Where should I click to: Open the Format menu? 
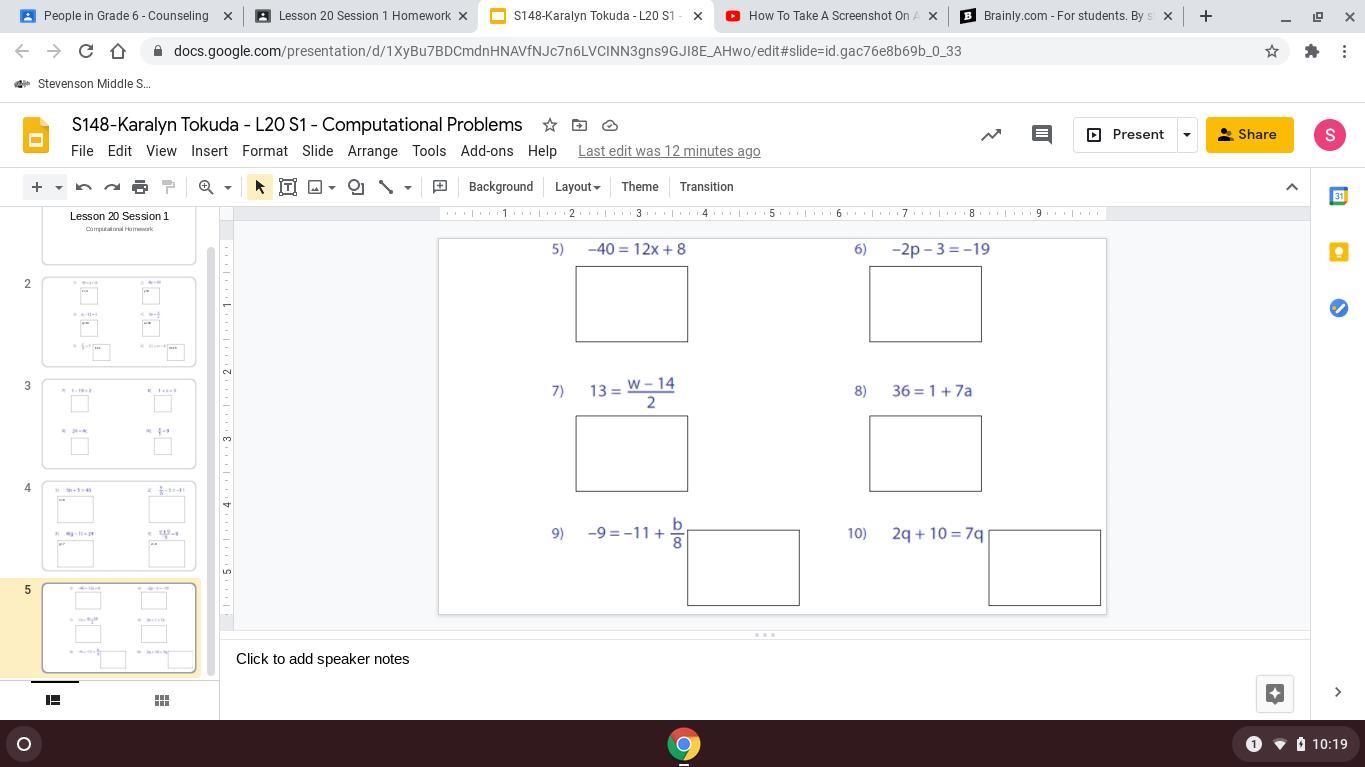(x=265, y=151)
